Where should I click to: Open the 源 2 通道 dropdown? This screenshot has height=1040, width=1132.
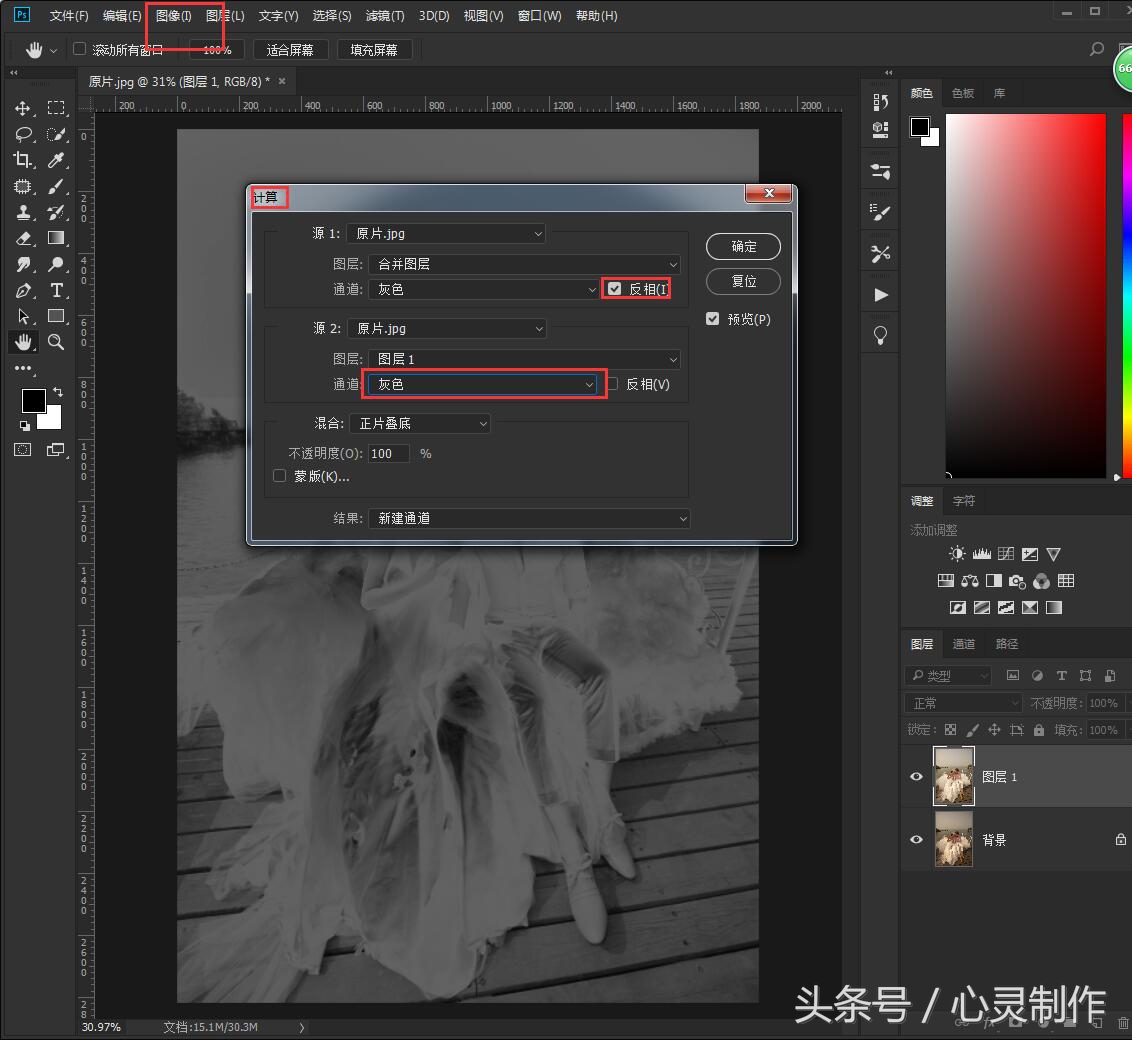click(x=484, y=384)
